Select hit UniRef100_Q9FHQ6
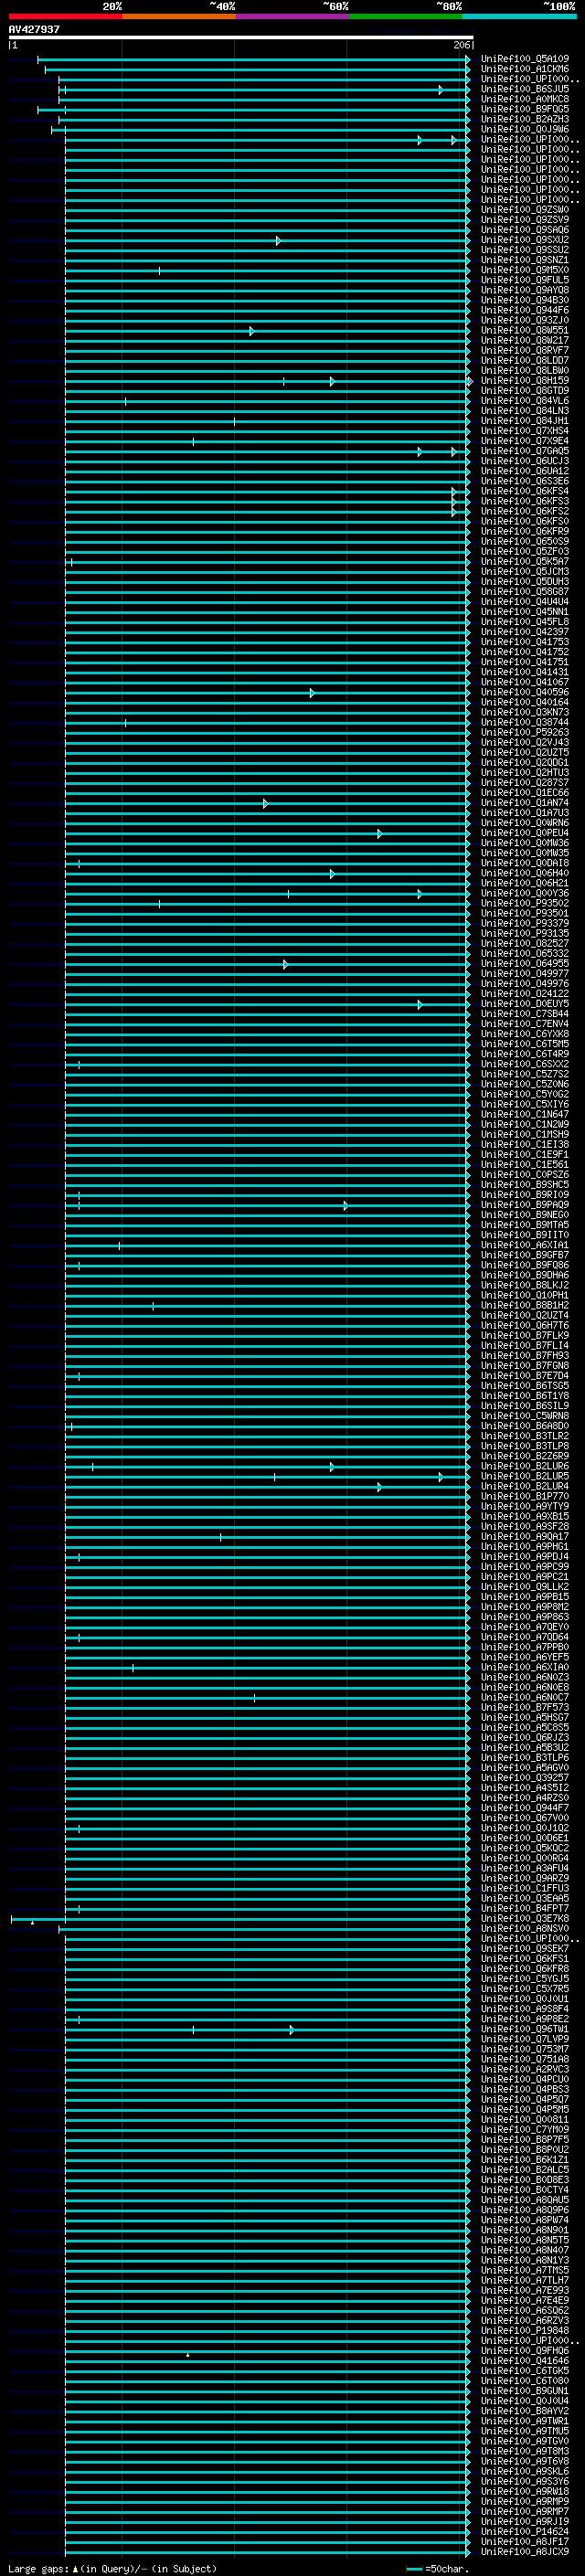Image resolution: width=585 pixels, height=2576 pixels. pyautogui.click(x=524, y=2350)
